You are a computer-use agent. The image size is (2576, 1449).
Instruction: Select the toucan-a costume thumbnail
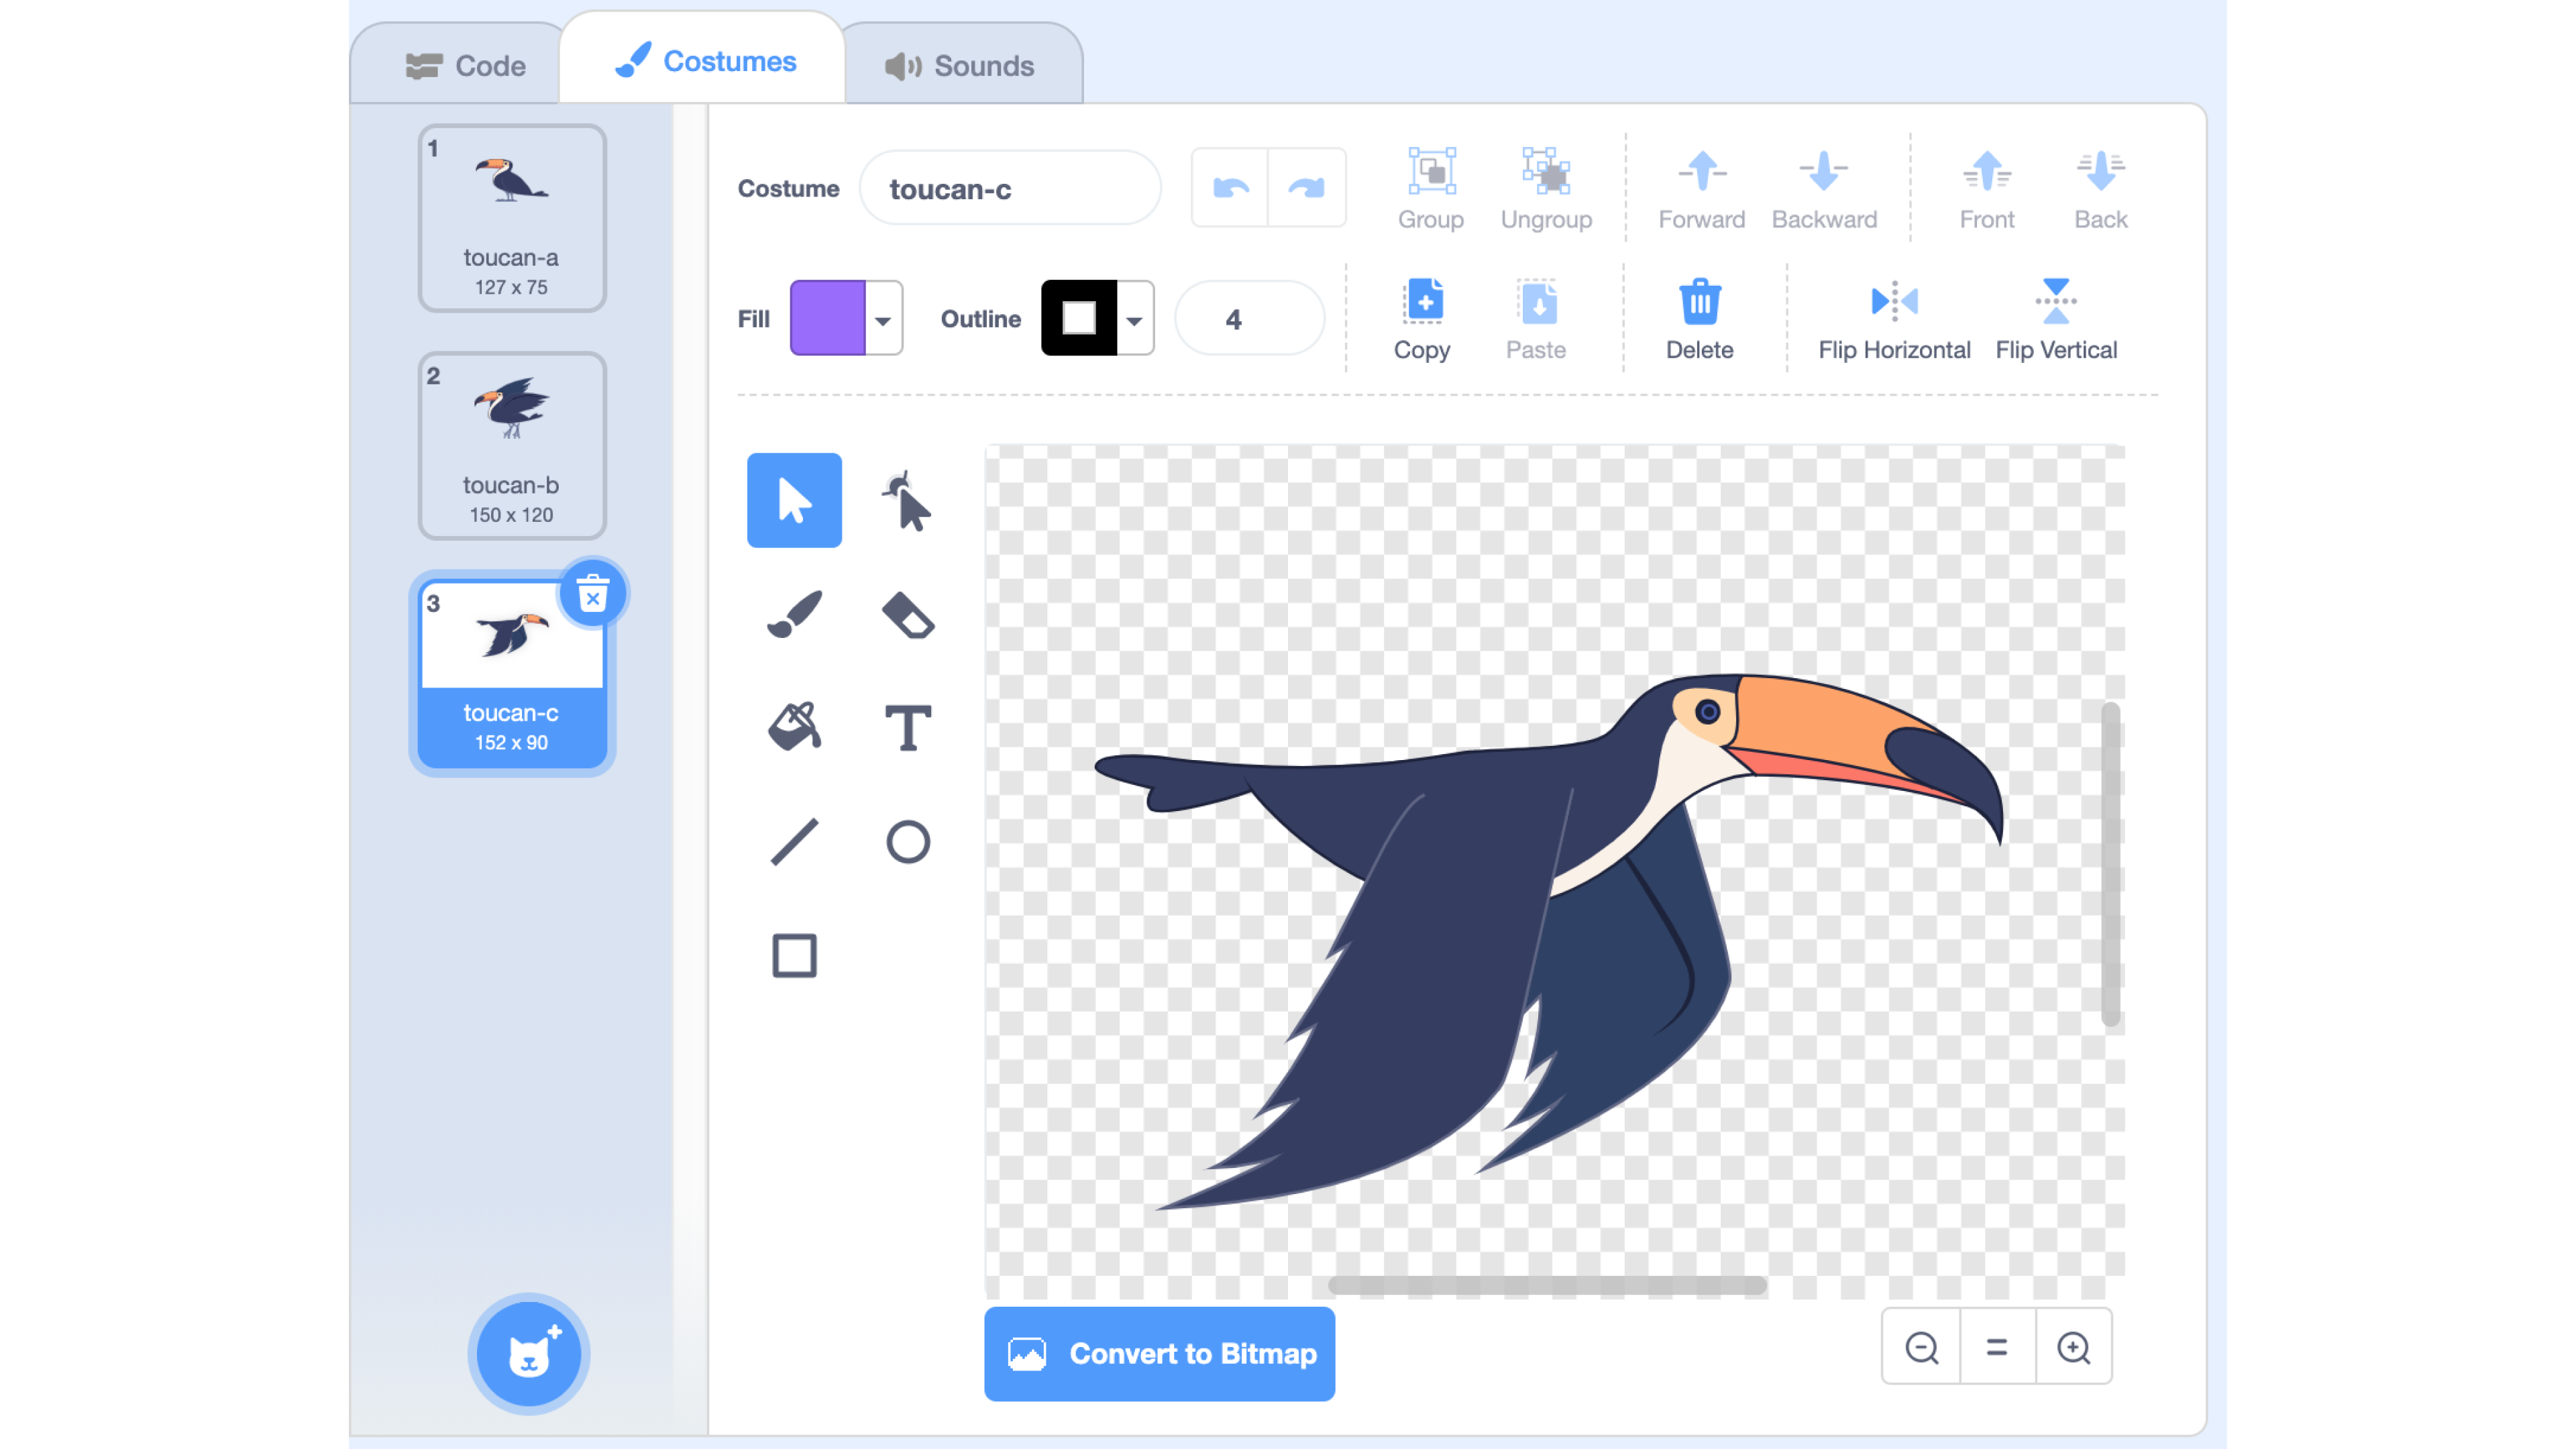(x=511, y=217)
